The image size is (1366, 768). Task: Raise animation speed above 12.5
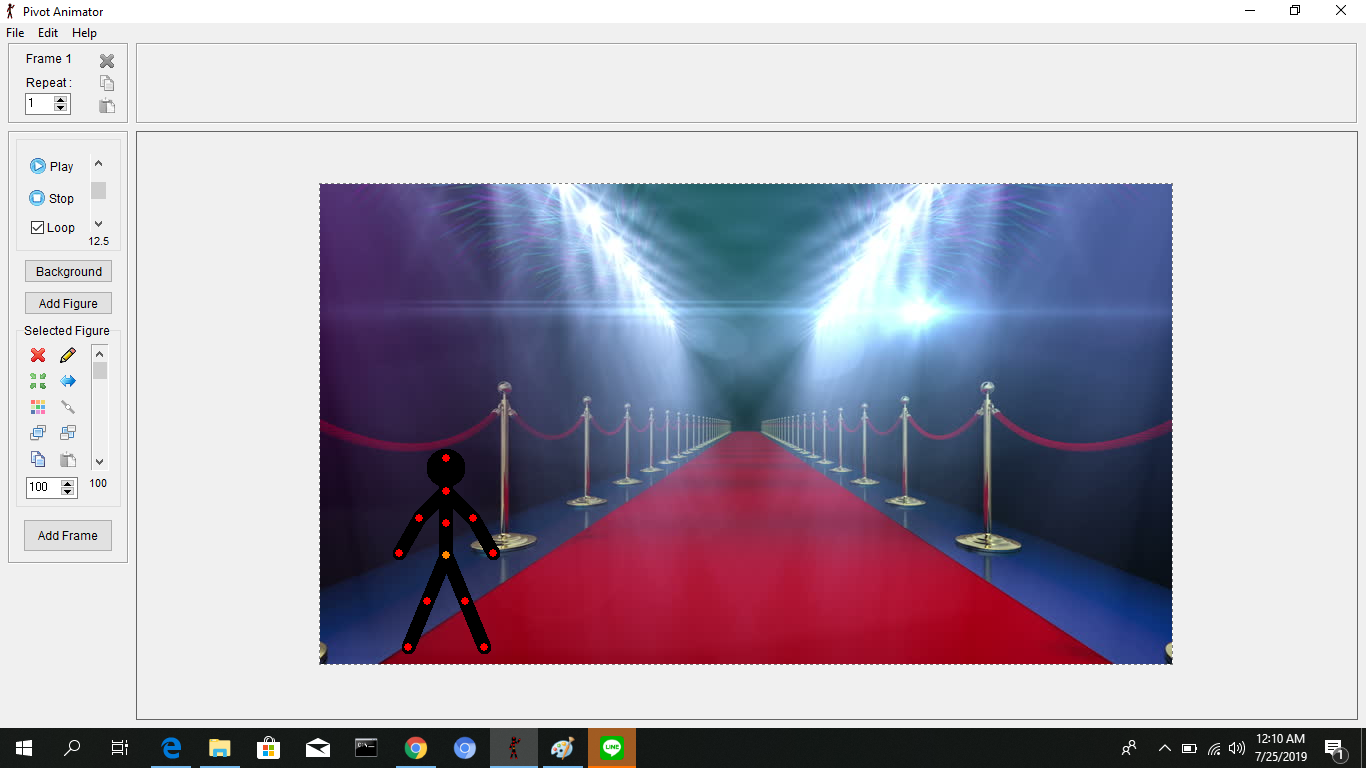[x=98, y=163]
